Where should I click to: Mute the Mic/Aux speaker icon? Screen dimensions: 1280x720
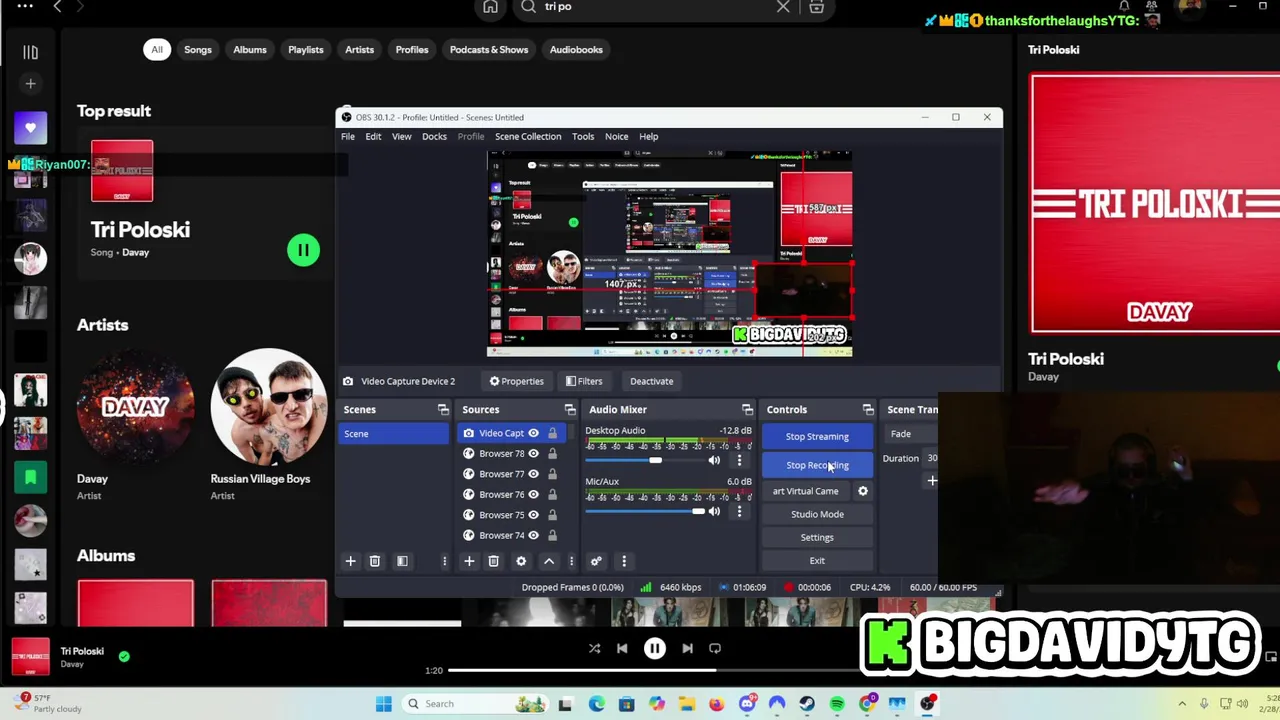(714, 511)
